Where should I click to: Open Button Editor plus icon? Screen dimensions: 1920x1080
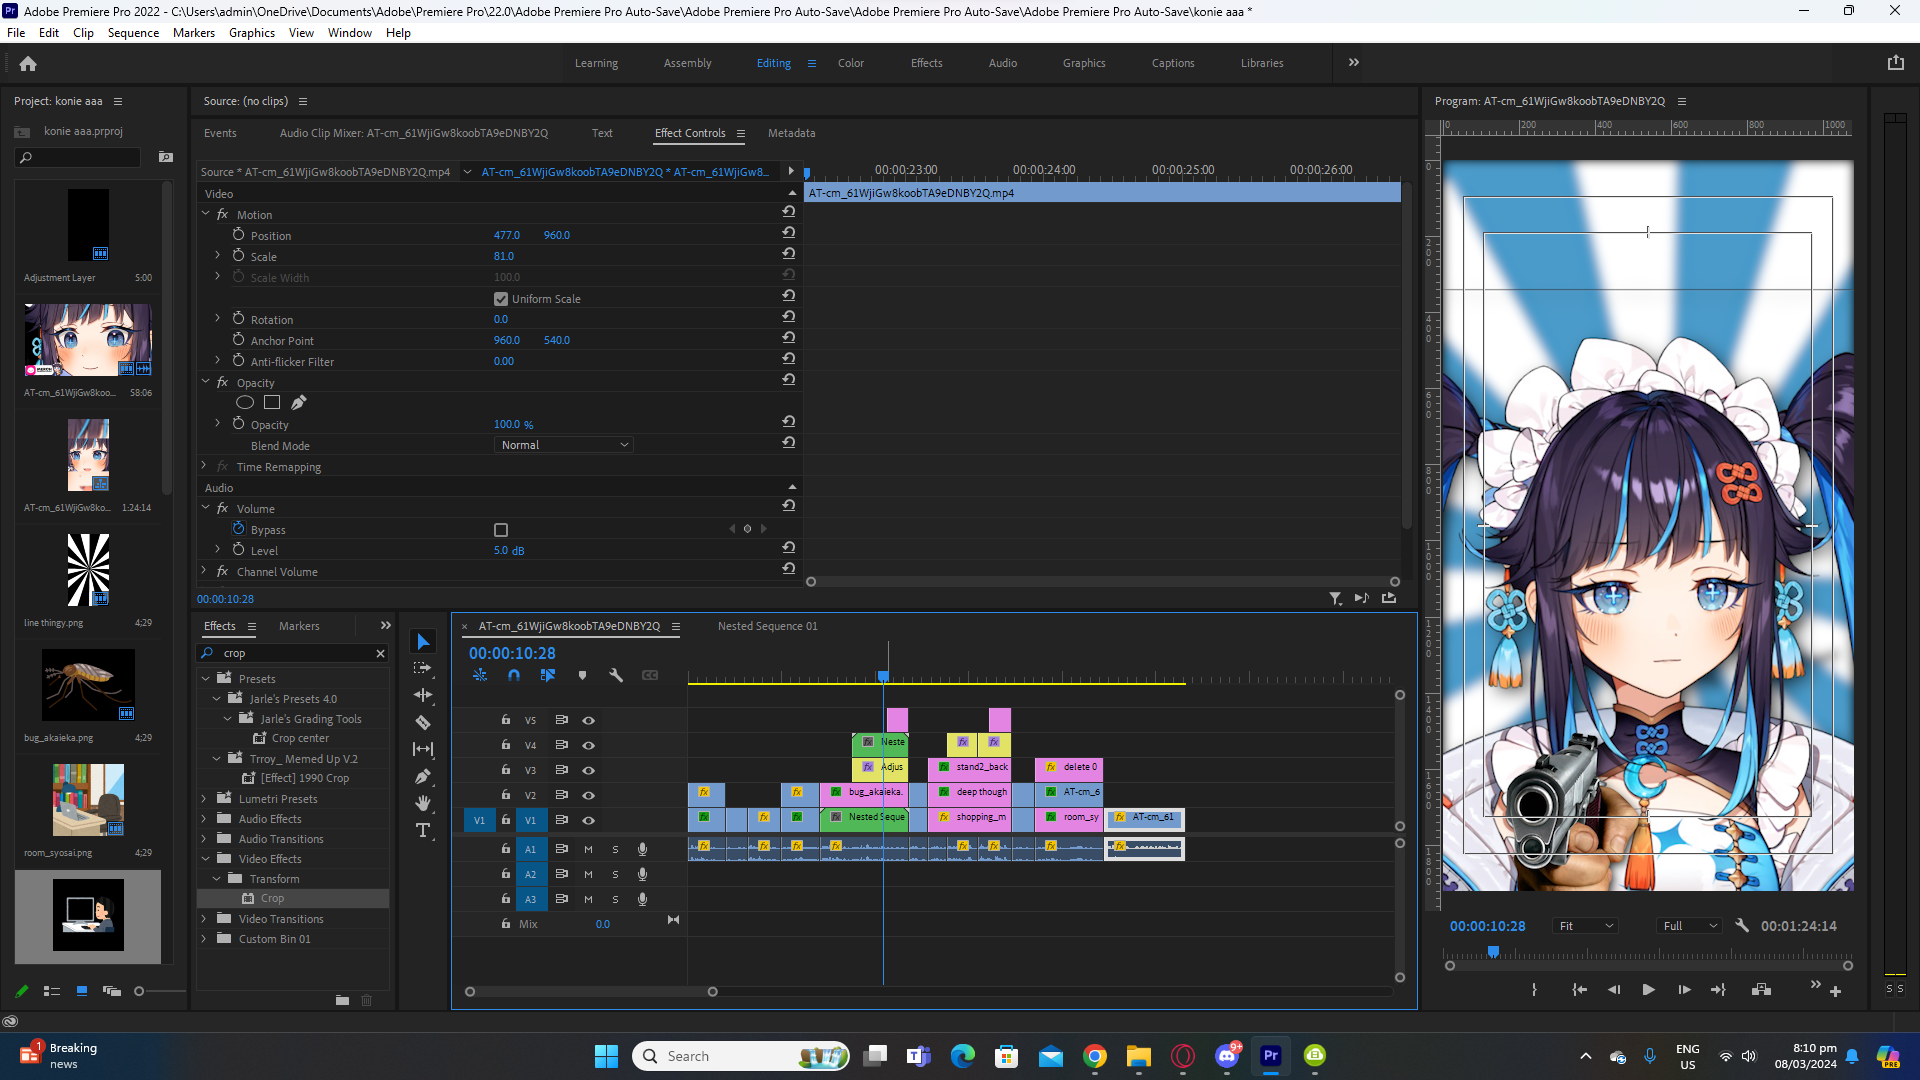1835,992
